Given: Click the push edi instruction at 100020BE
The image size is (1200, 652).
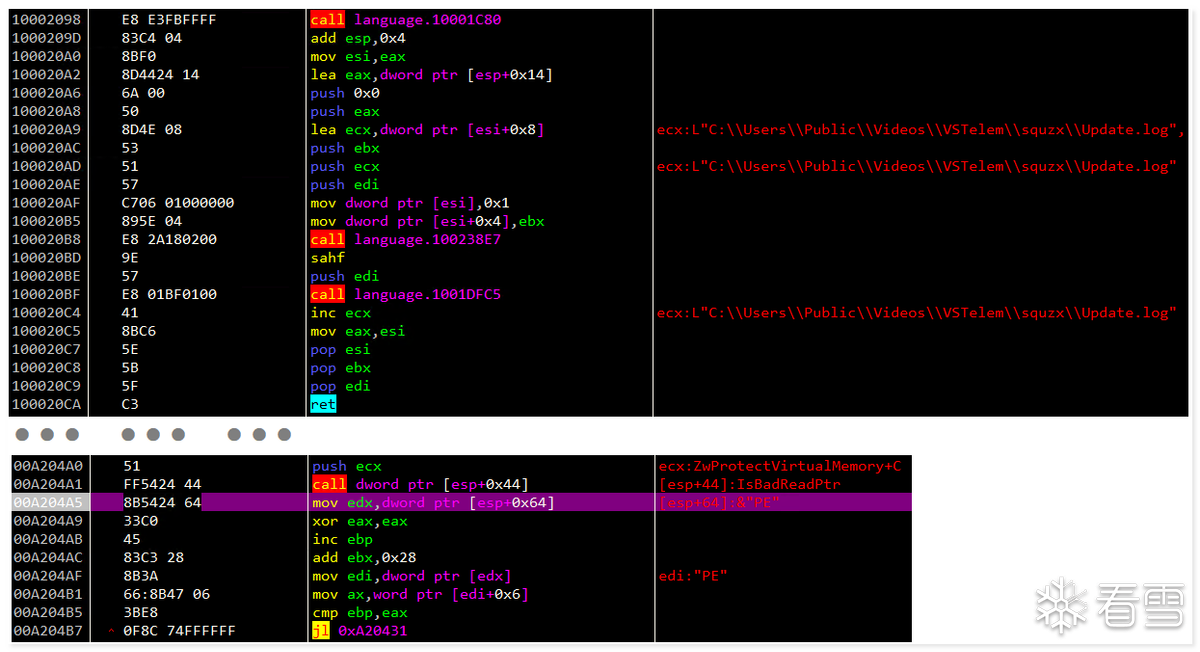Looking at the screenshot, I should point(344,276).
